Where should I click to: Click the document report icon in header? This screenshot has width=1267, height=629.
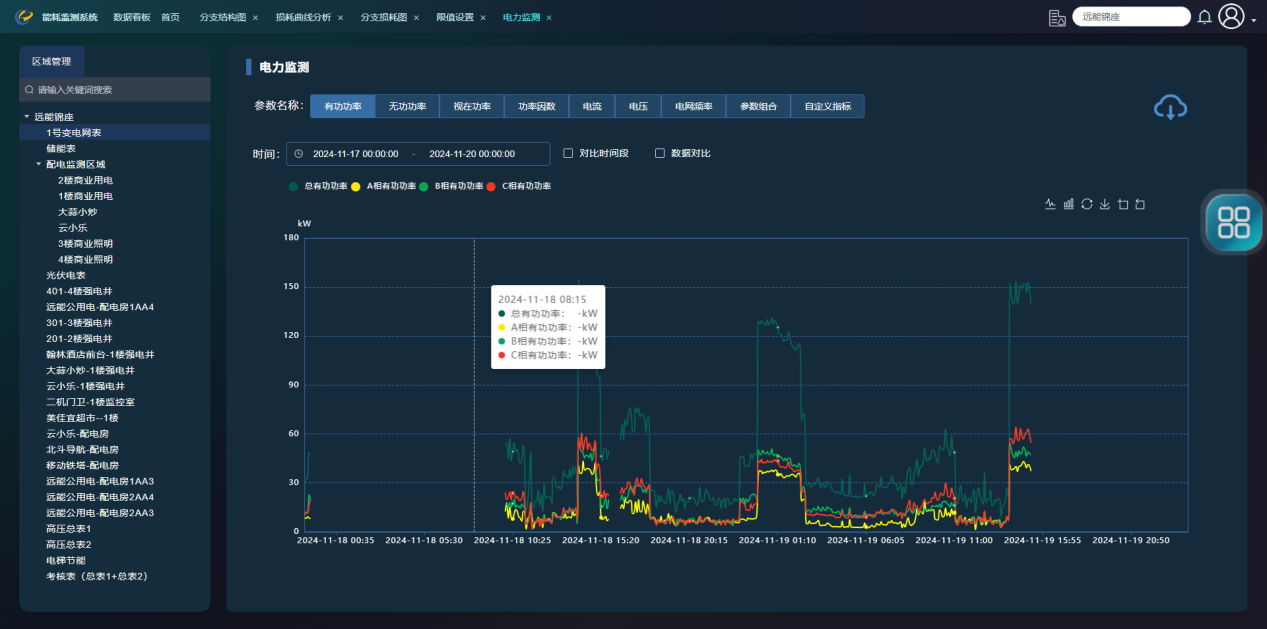pyautogui.click(x=1057, y=17)
